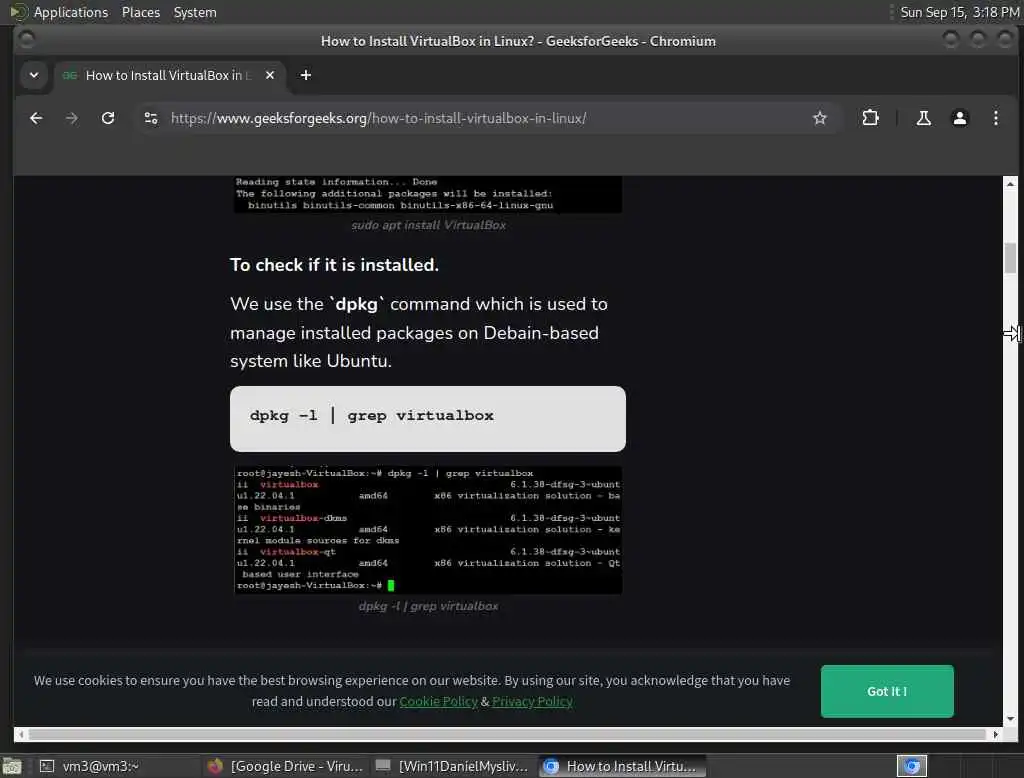Viewport: 1024px width, 778px height.
Task: Click the vertical scrollbar thumb
Action: (1010, 258)
